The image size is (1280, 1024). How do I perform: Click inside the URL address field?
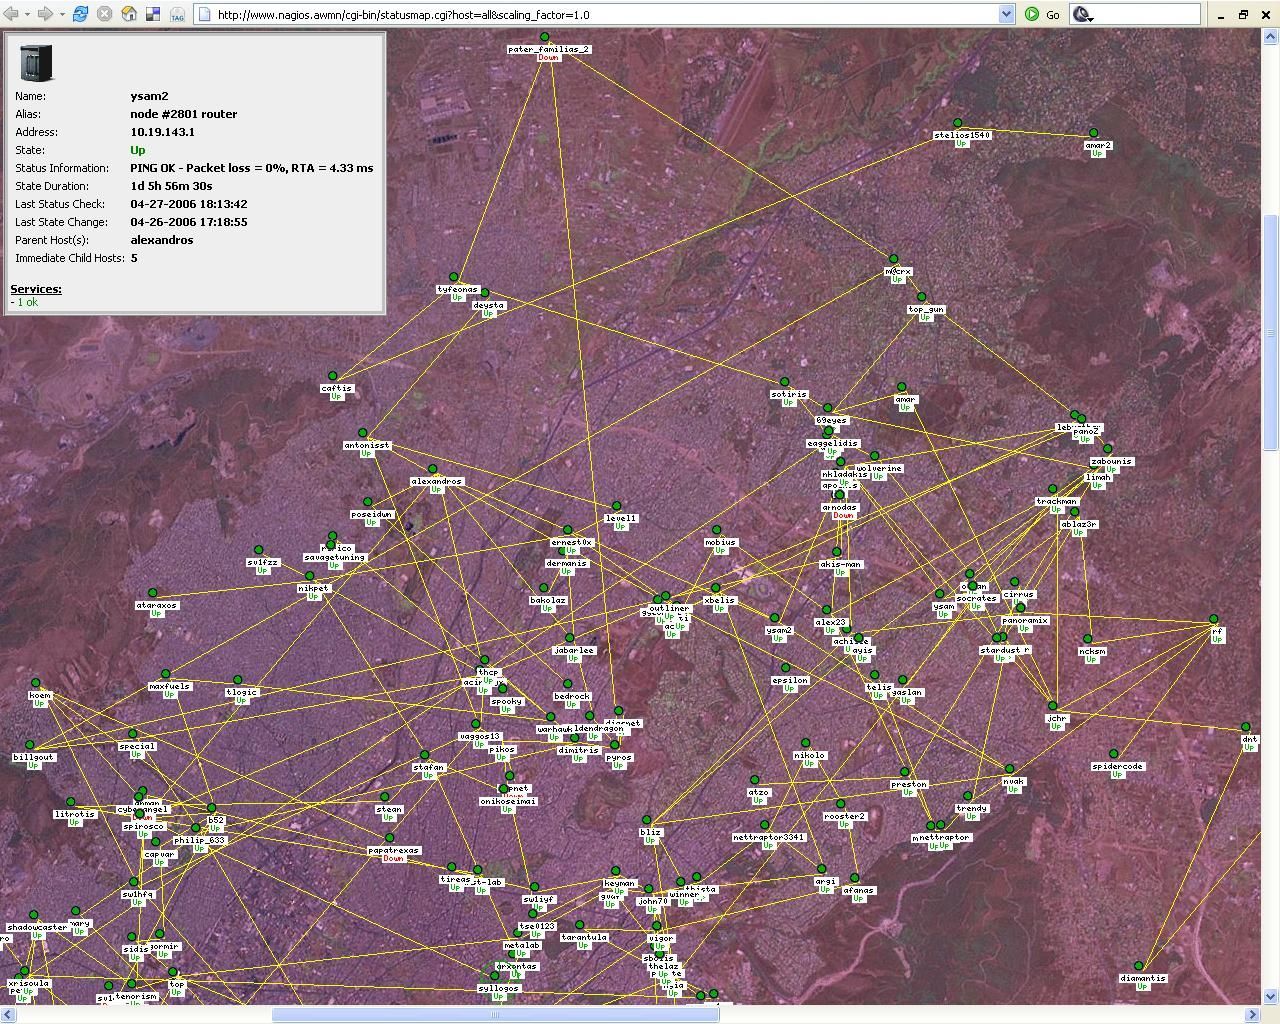(606, 14)
